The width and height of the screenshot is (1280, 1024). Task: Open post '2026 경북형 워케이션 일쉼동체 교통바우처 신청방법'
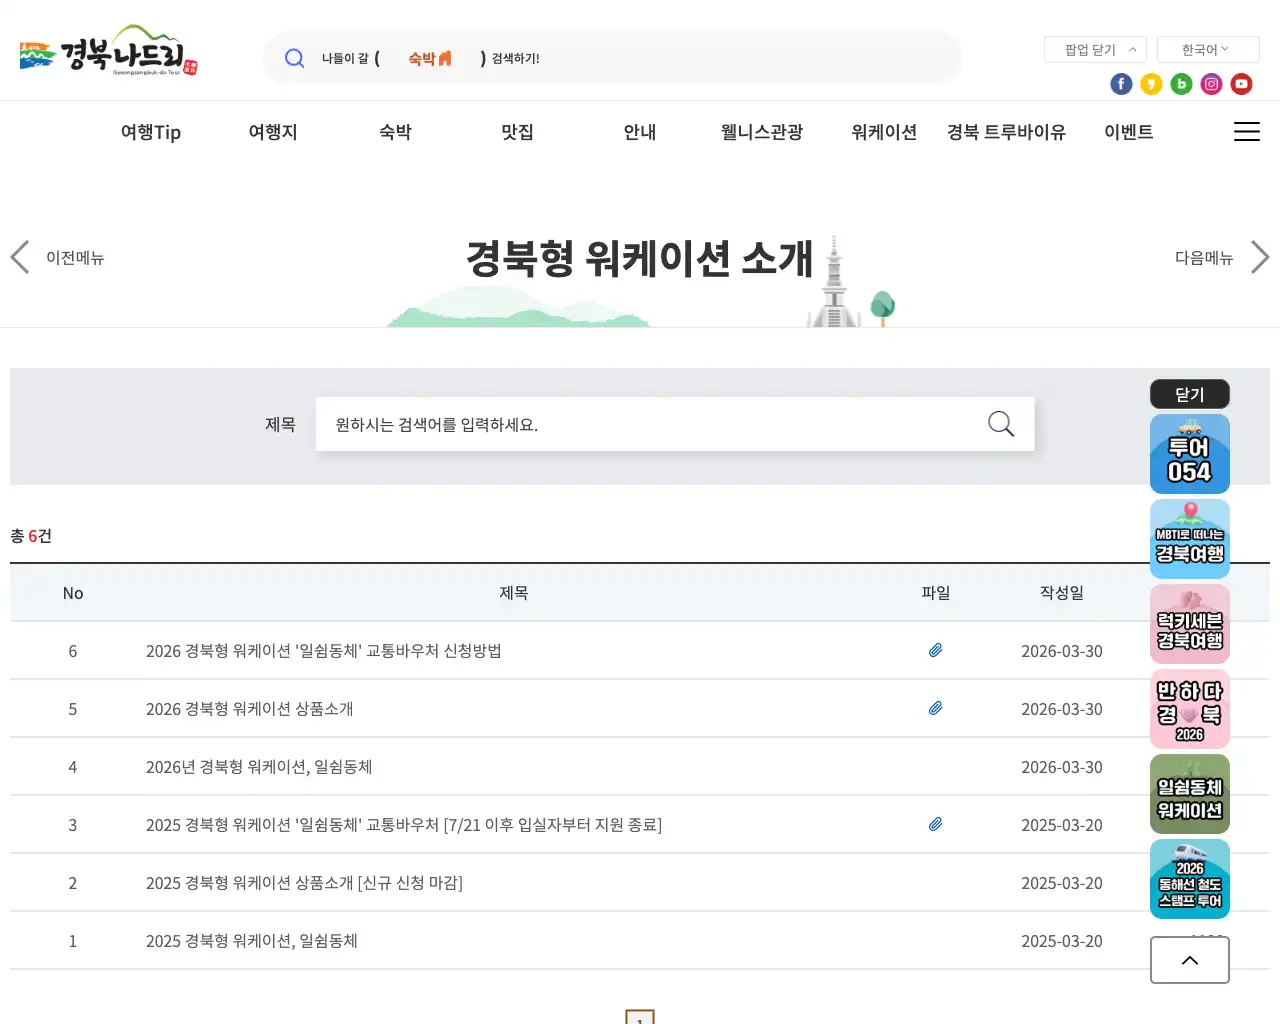[x=323, y=651]
